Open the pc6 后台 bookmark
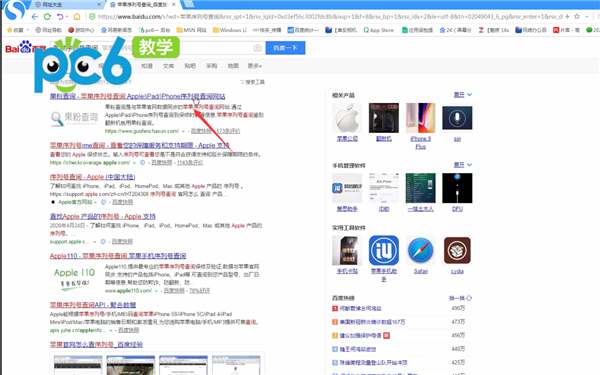The width and height of the screenshot is (600, 375). [x=155, y=30]
